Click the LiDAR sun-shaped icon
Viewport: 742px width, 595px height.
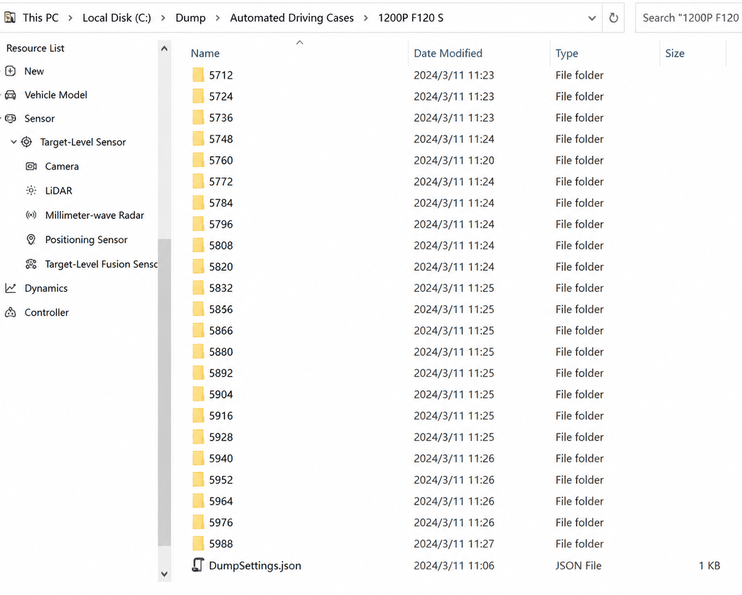[x=31, y=191]
